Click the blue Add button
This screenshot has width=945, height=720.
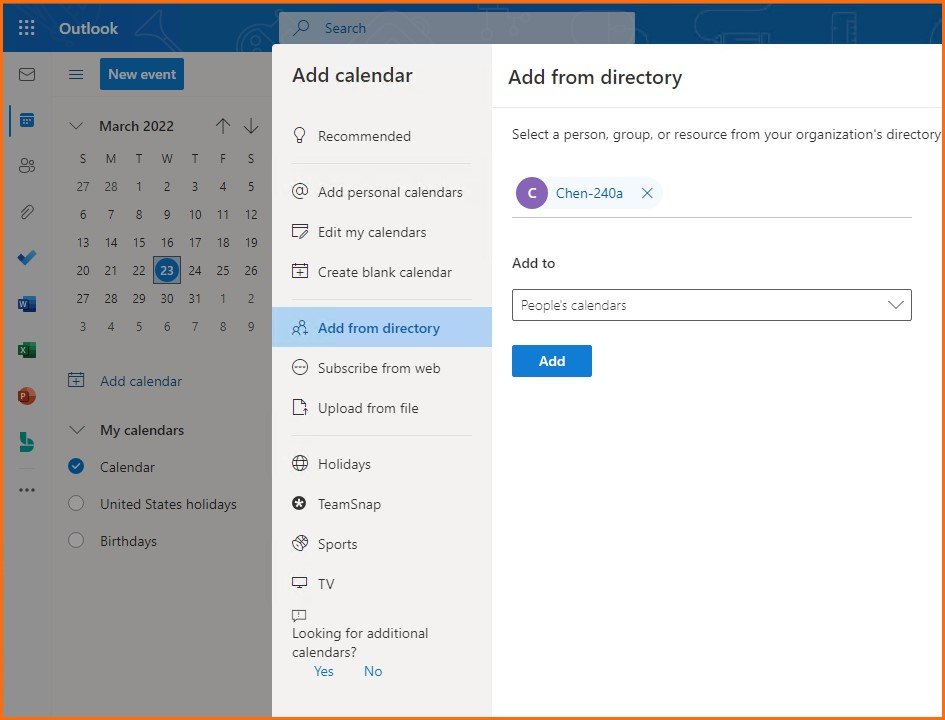pos(551,361)
